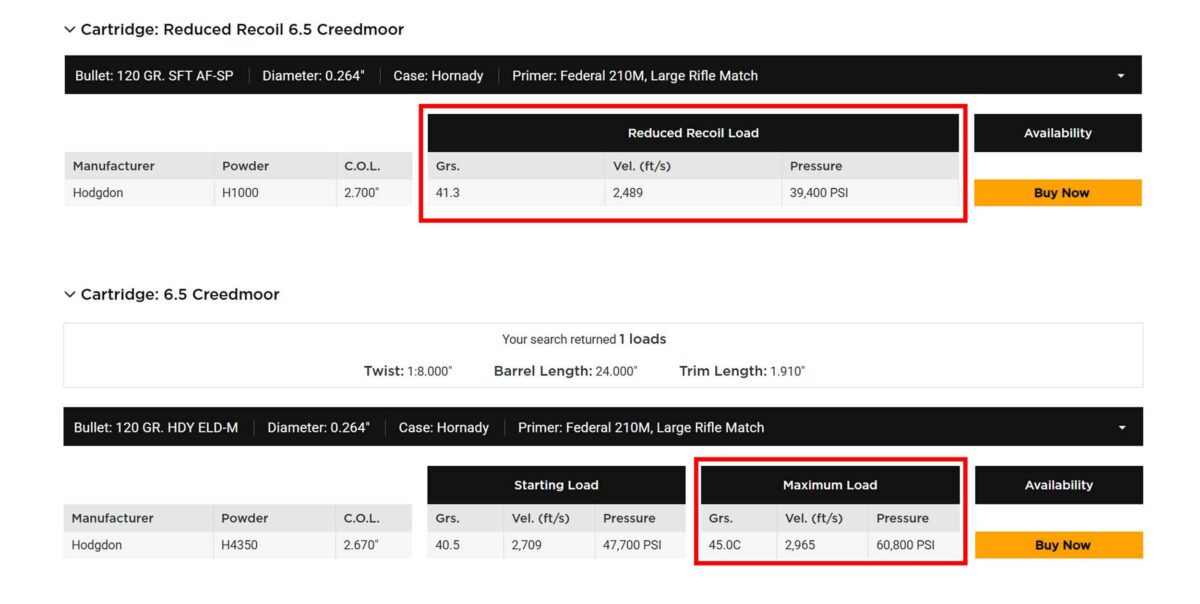This screenshot has width=1200, height=604.
Task: Click the Trim Length 1.910" text
Action: [742, 371]
